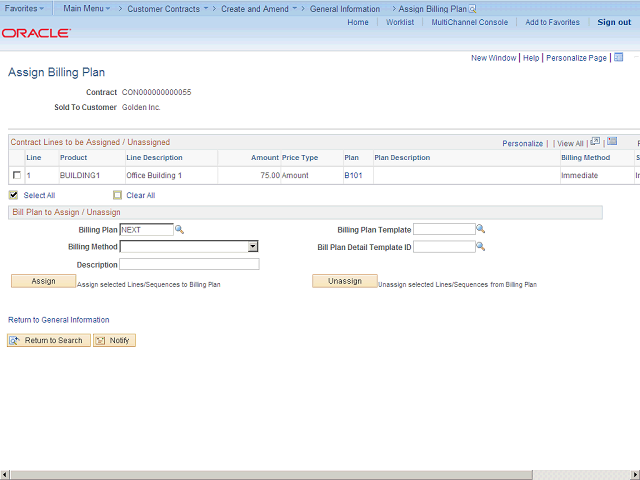The height and width of the screenshot is (480, 640).
Task: Expand the Billing Method dropdown
Action: pos(253,246)
